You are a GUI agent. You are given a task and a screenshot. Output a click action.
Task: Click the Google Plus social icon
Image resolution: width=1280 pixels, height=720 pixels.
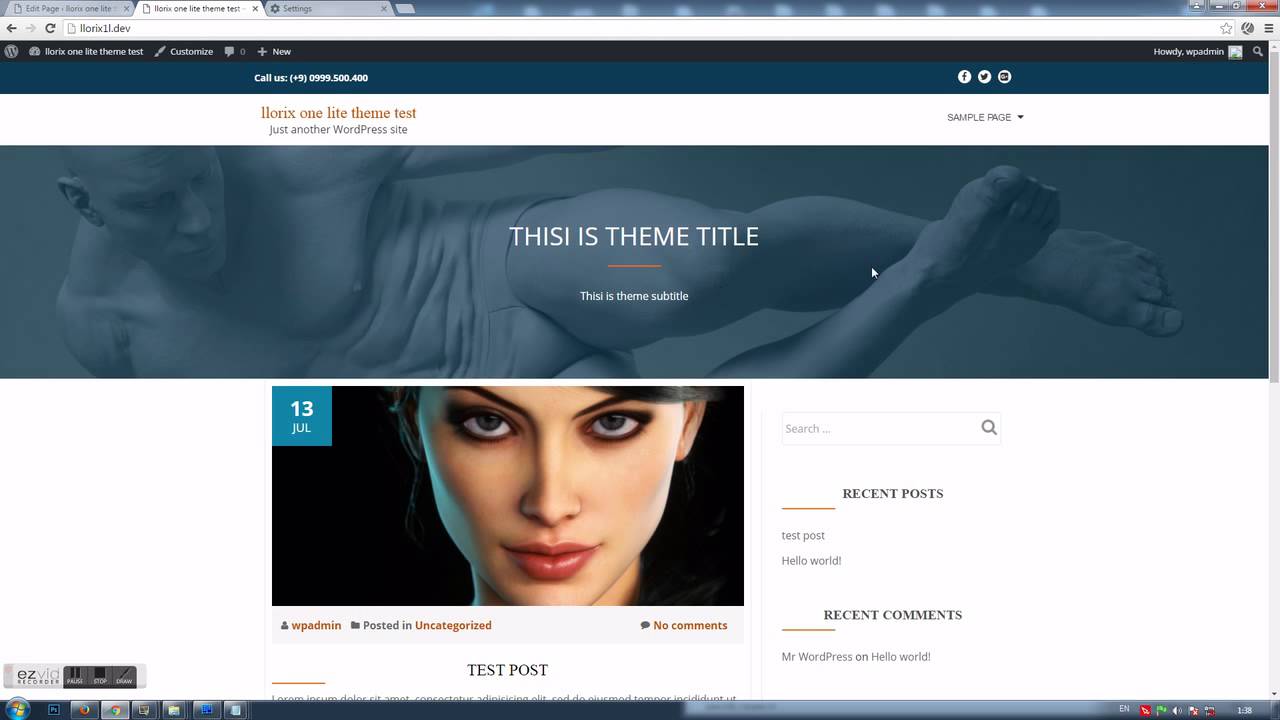point(1004,77)
